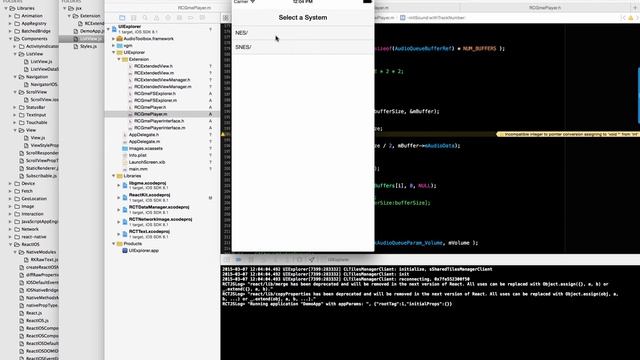Open the Xcode Project navigator icon
The image size is (640, 360).
pos(122,18)
